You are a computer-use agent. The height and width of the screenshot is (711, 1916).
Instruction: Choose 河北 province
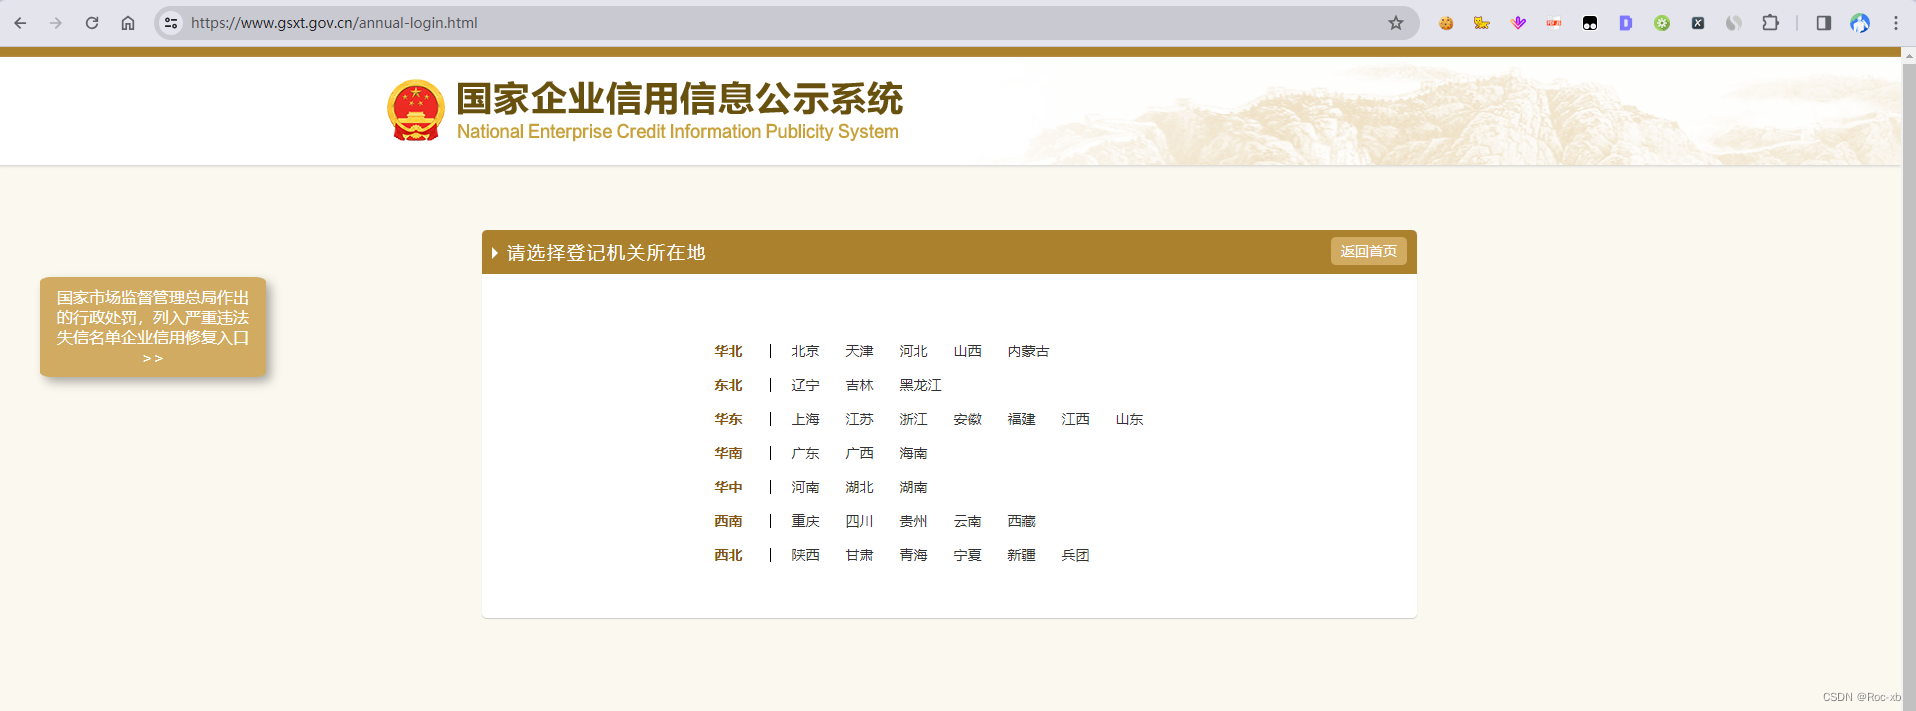[x=913, y=351]
